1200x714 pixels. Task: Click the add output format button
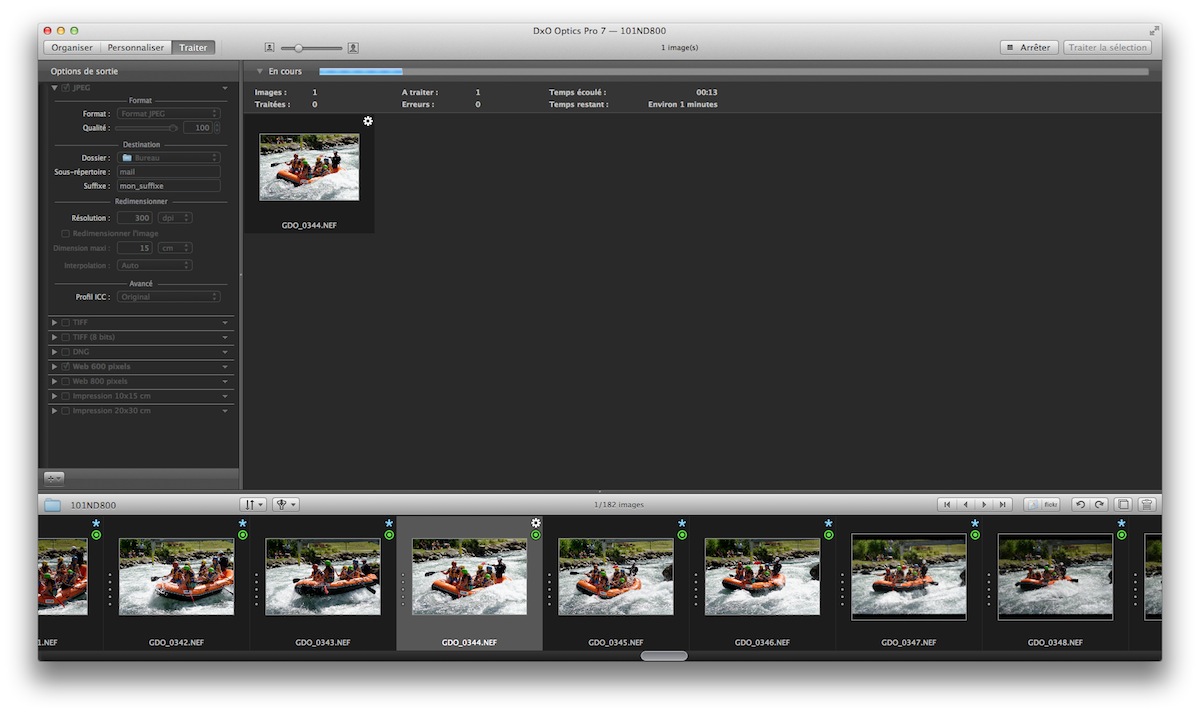click(54, 479)
